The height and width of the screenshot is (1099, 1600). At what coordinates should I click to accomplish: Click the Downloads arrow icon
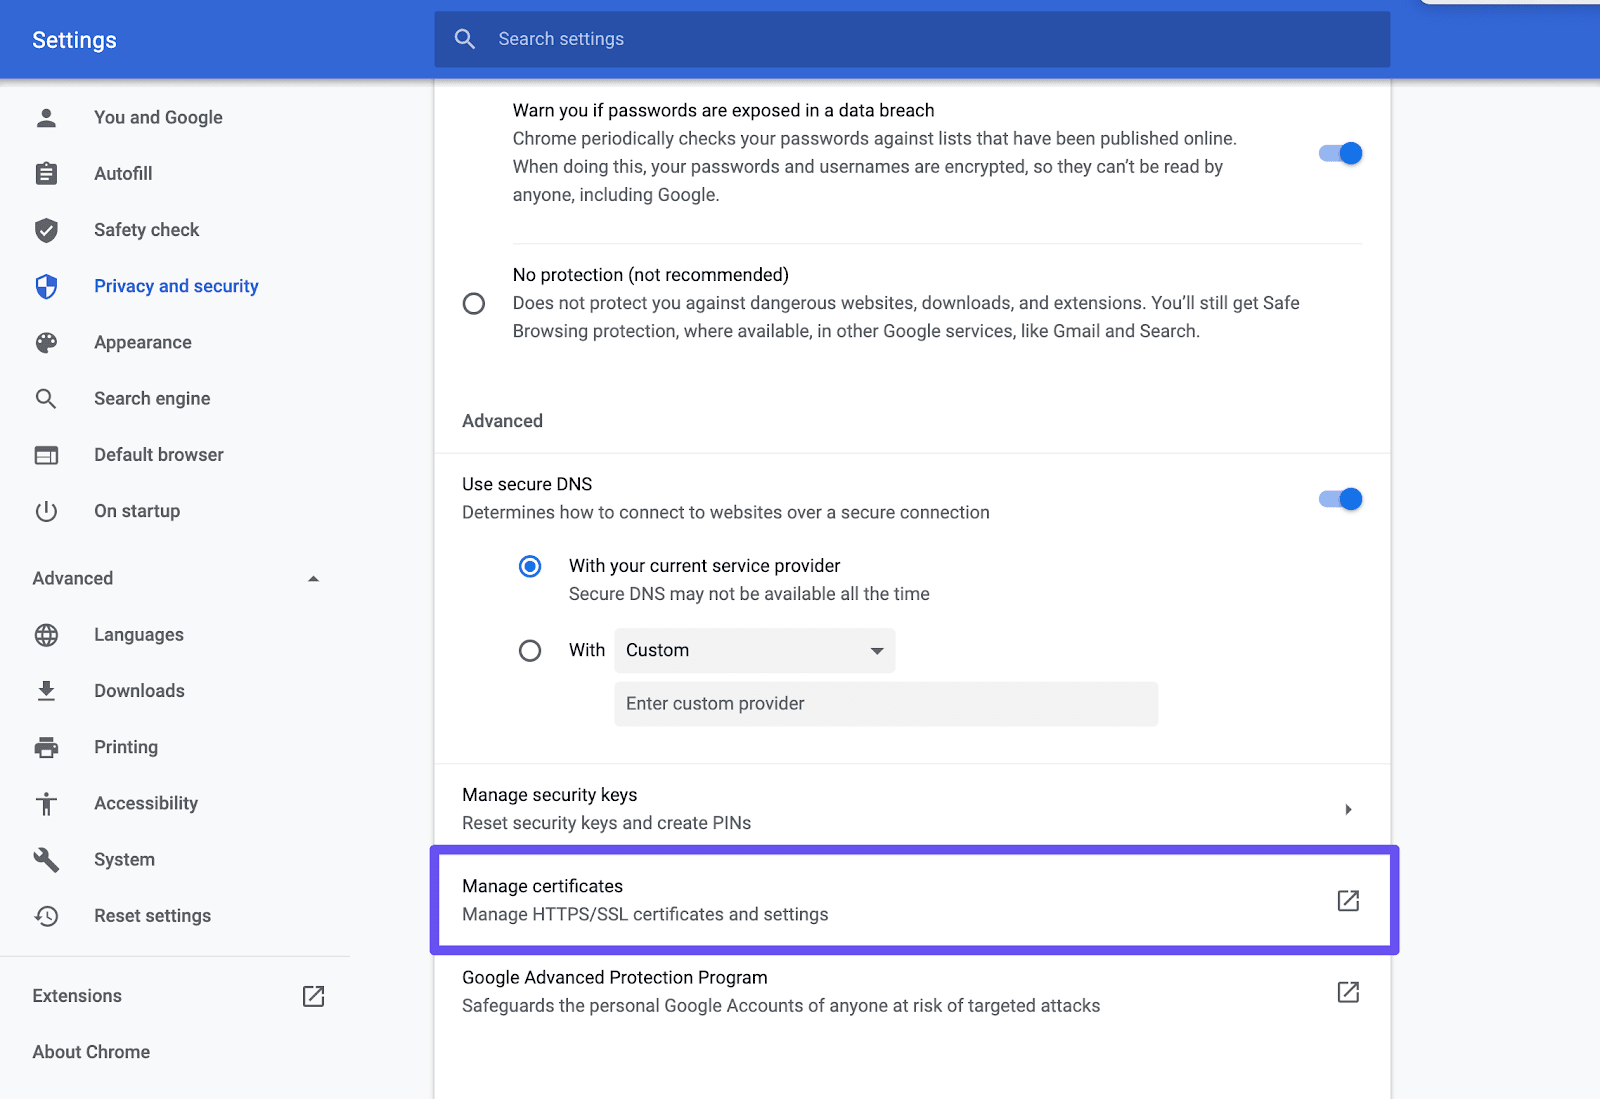pos(46,690)
